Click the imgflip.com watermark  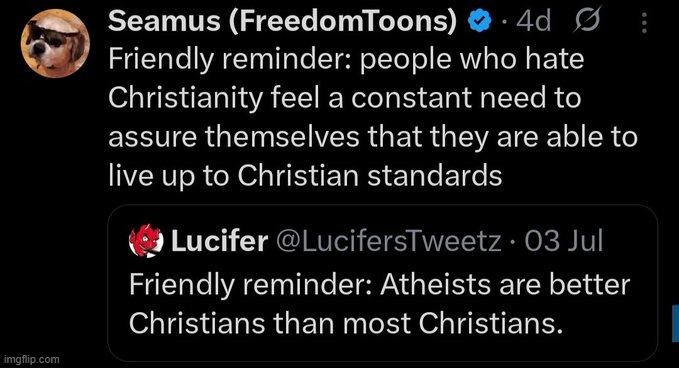pyautogui.click(x=32, y=359)
